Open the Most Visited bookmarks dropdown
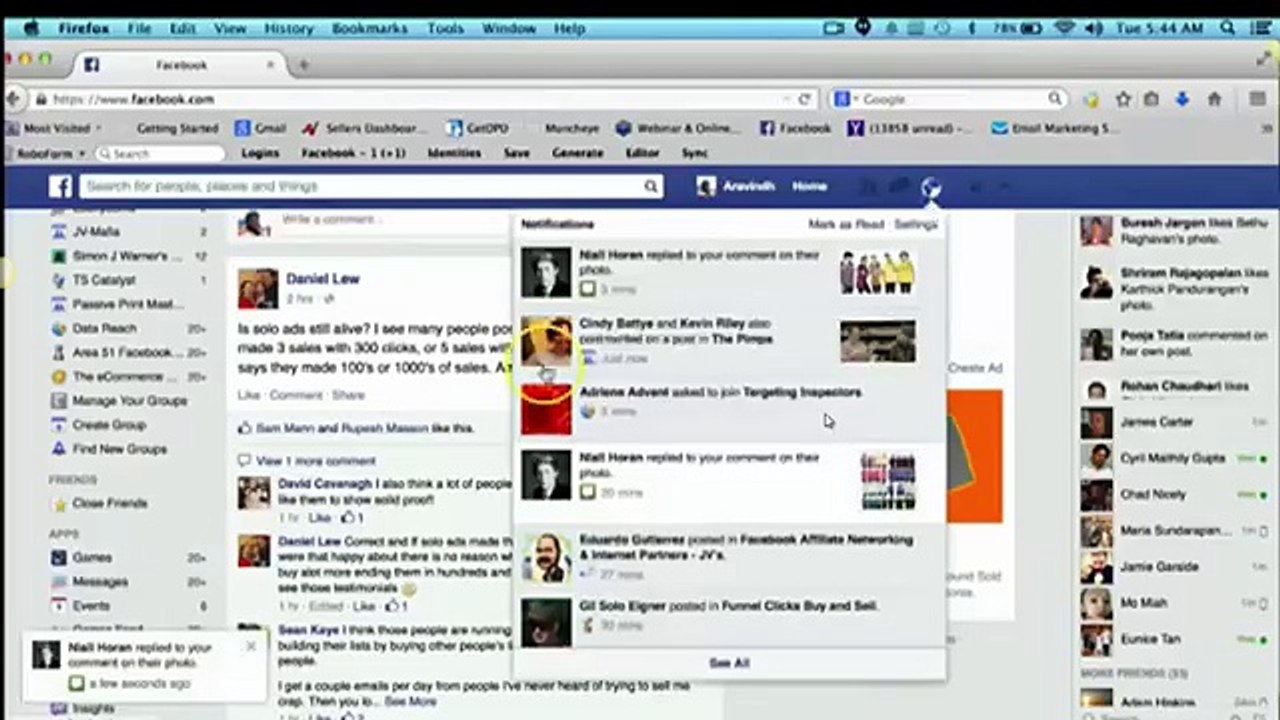The image size is (1280, 720). click(x=56, y=128)
